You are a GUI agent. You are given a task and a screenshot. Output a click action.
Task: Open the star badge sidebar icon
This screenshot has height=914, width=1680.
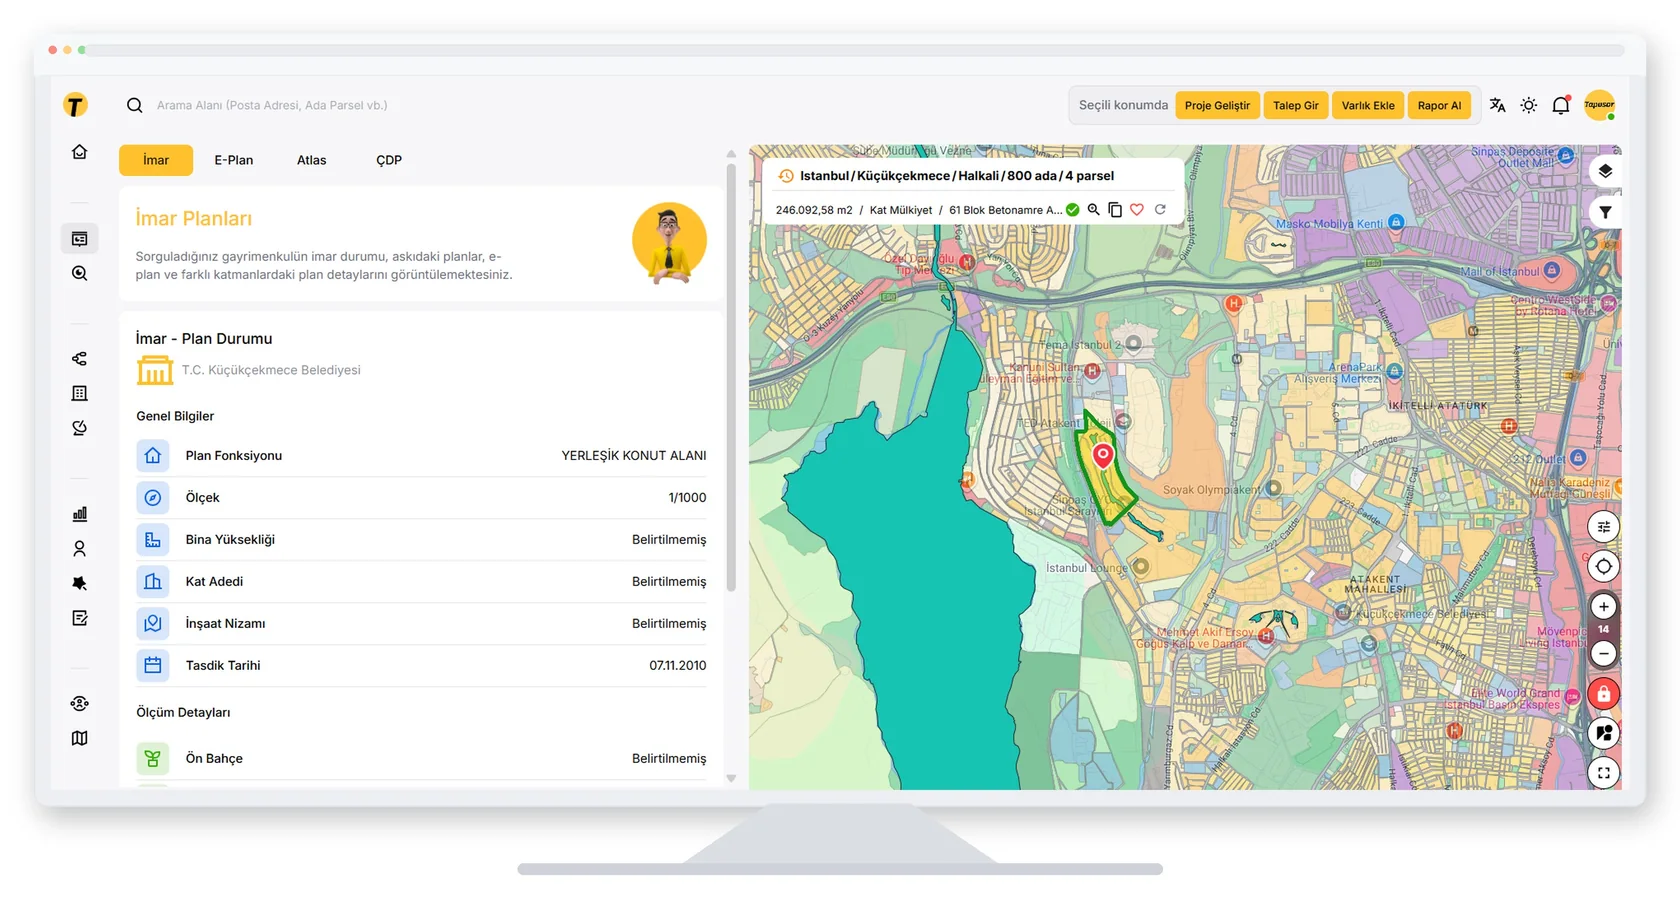coord(79,583)
